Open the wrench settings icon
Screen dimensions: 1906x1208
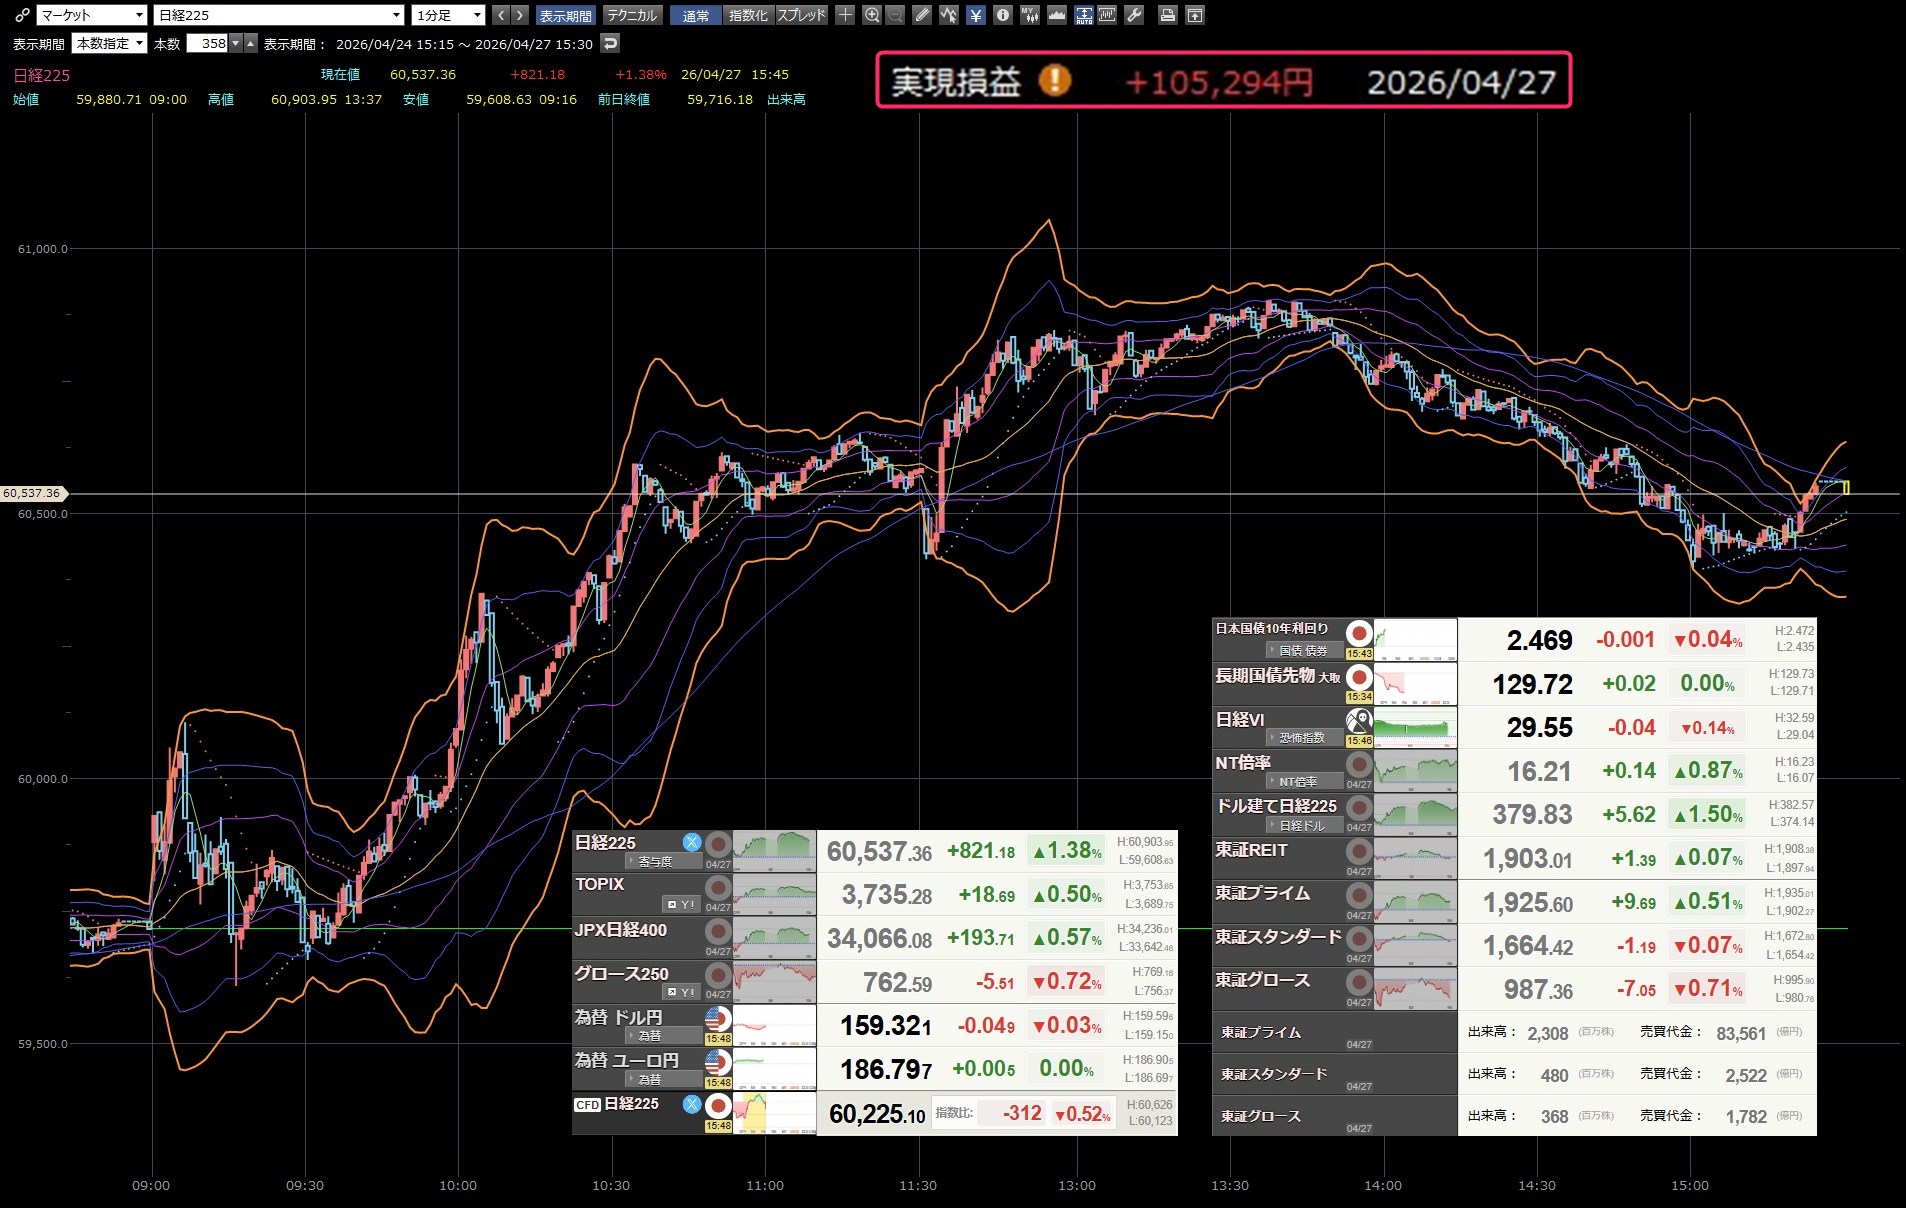pyautogui.click(x=1134, y=15)
